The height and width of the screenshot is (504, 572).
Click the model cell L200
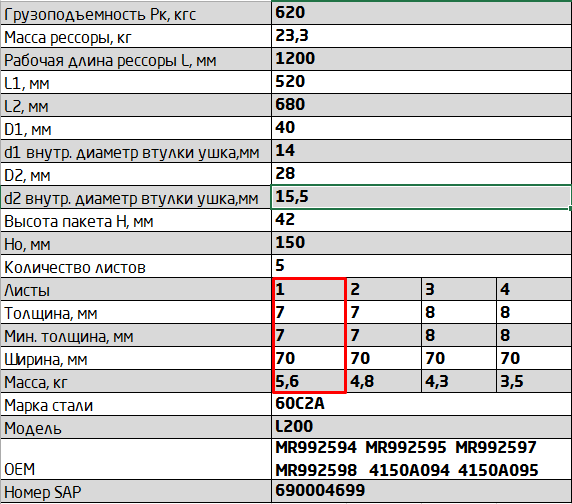point(421,427)
